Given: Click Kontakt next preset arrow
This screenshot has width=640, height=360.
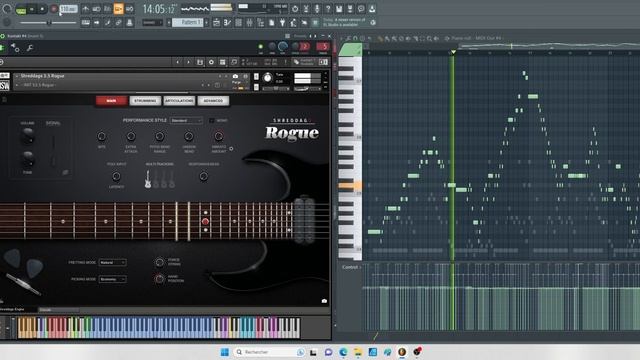Looking at the screenshot, I should 189,62.
